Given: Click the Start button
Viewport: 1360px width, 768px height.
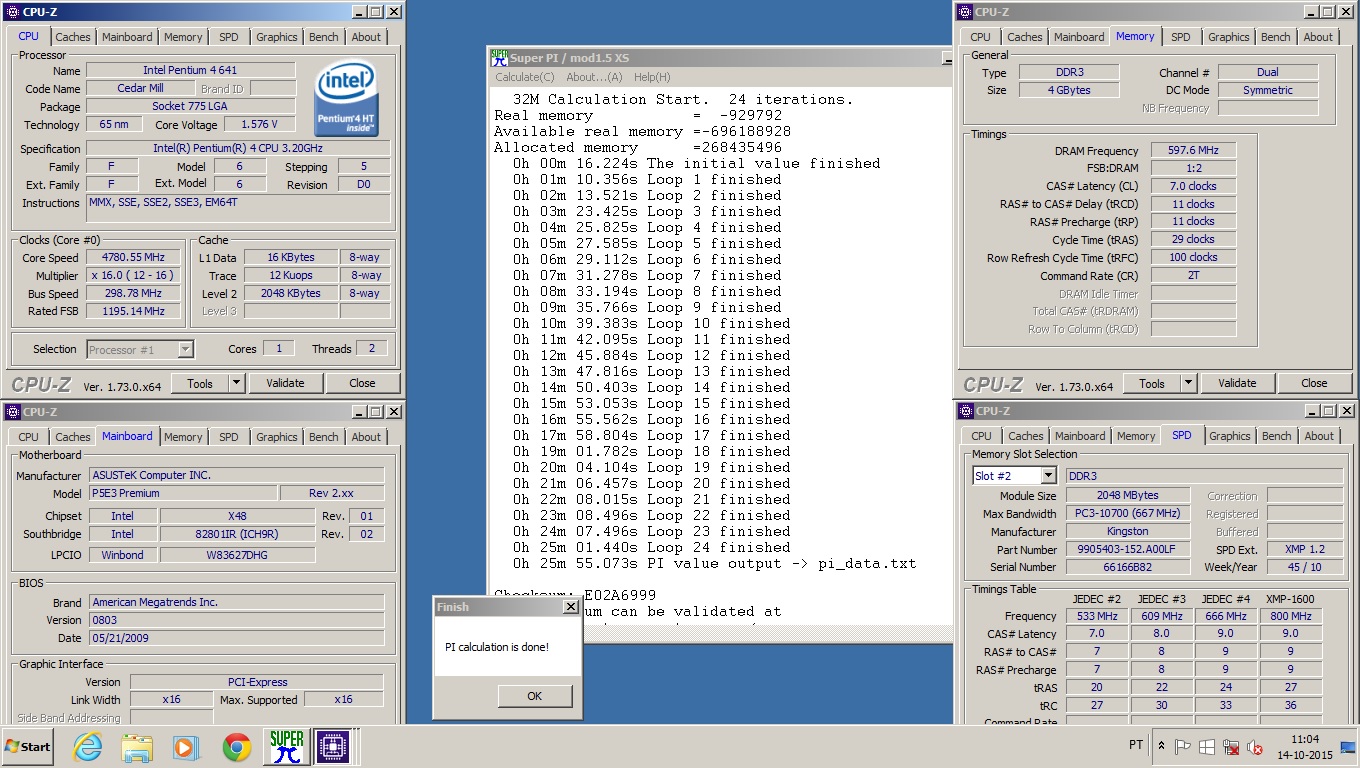Looking at the screenshot, I should point(27,747).
